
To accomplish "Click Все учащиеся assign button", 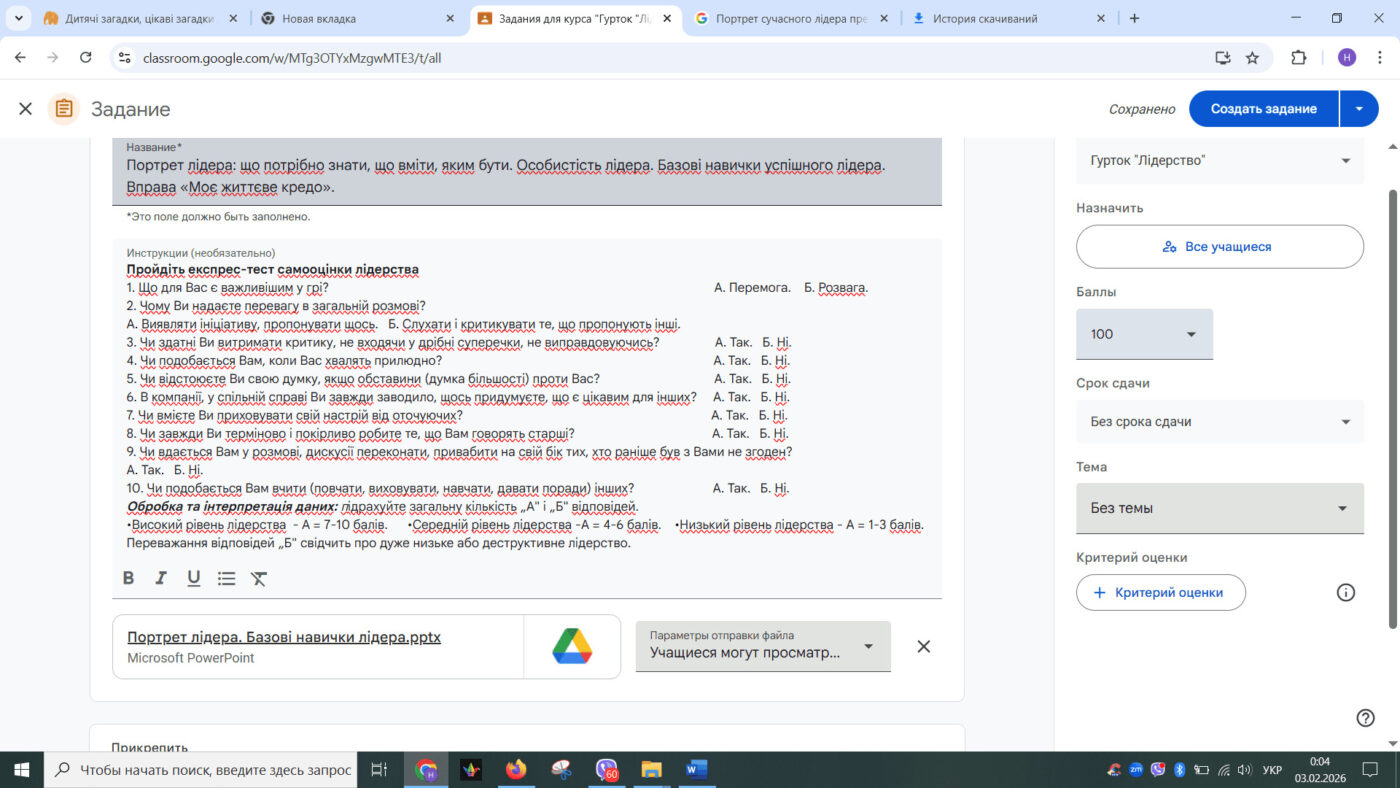I will (x=1219, y=247).
